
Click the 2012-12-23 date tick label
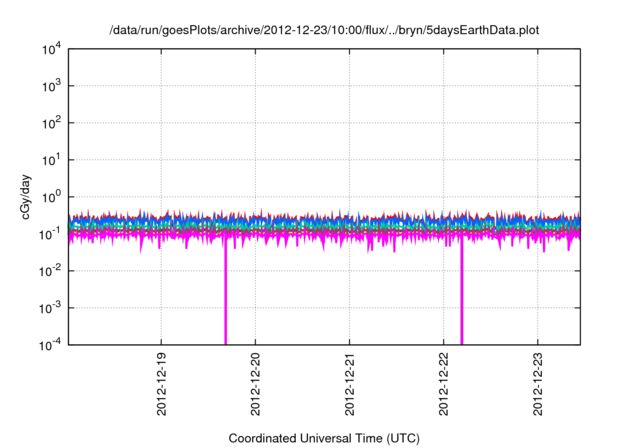coord(538,384)
